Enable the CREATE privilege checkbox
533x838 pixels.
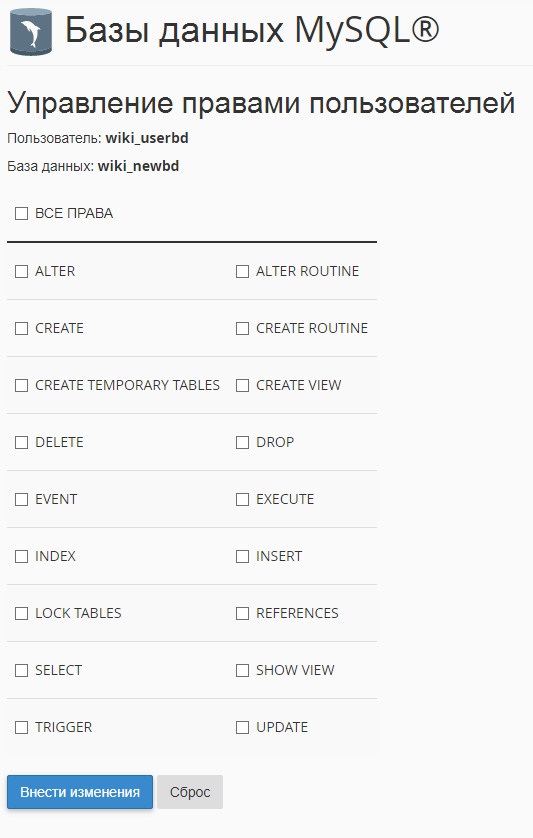click(x=21, y=328)
